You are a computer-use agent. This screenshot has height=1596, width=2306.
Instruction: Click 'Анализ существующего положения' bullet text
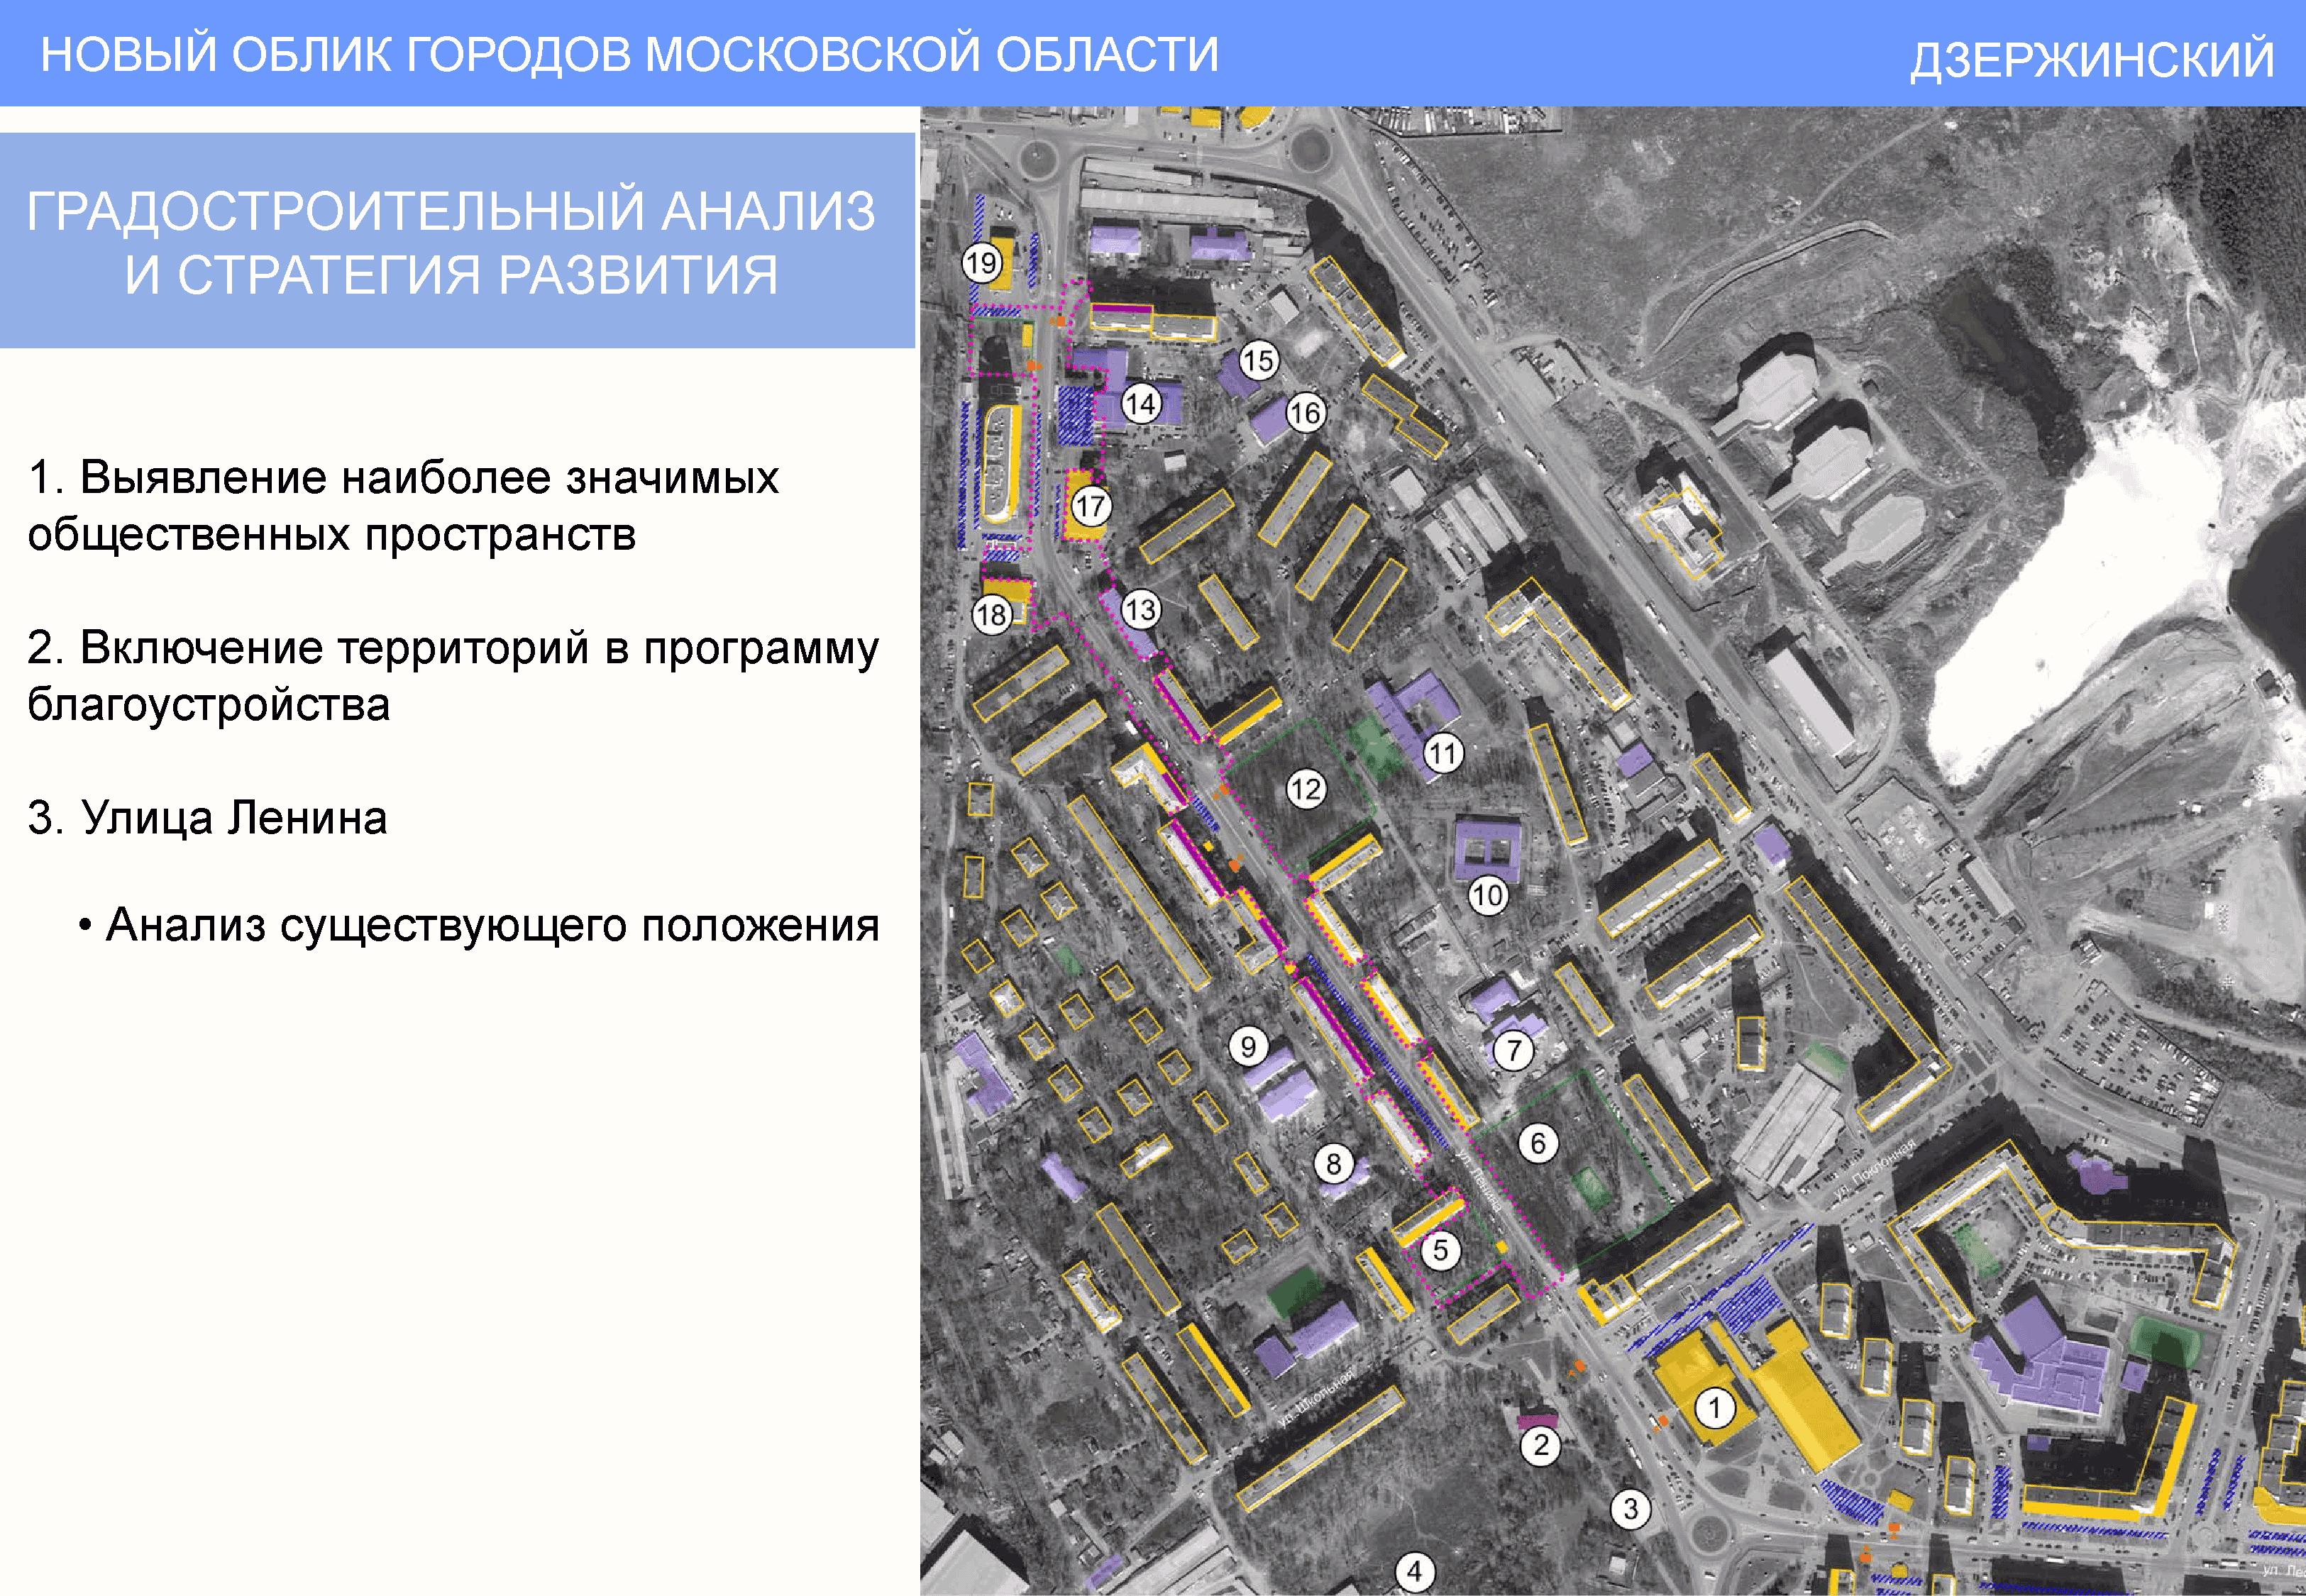click(x=492, y=925)
